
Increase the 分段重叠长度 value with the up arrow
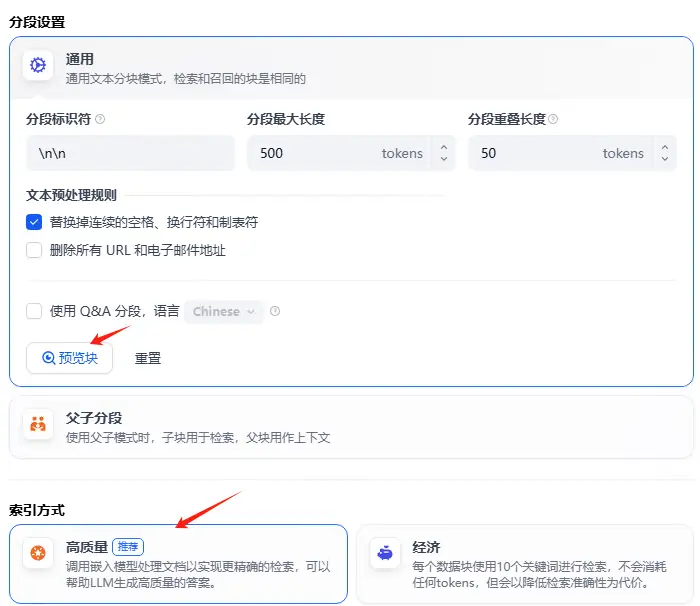[x=665, y=147]
